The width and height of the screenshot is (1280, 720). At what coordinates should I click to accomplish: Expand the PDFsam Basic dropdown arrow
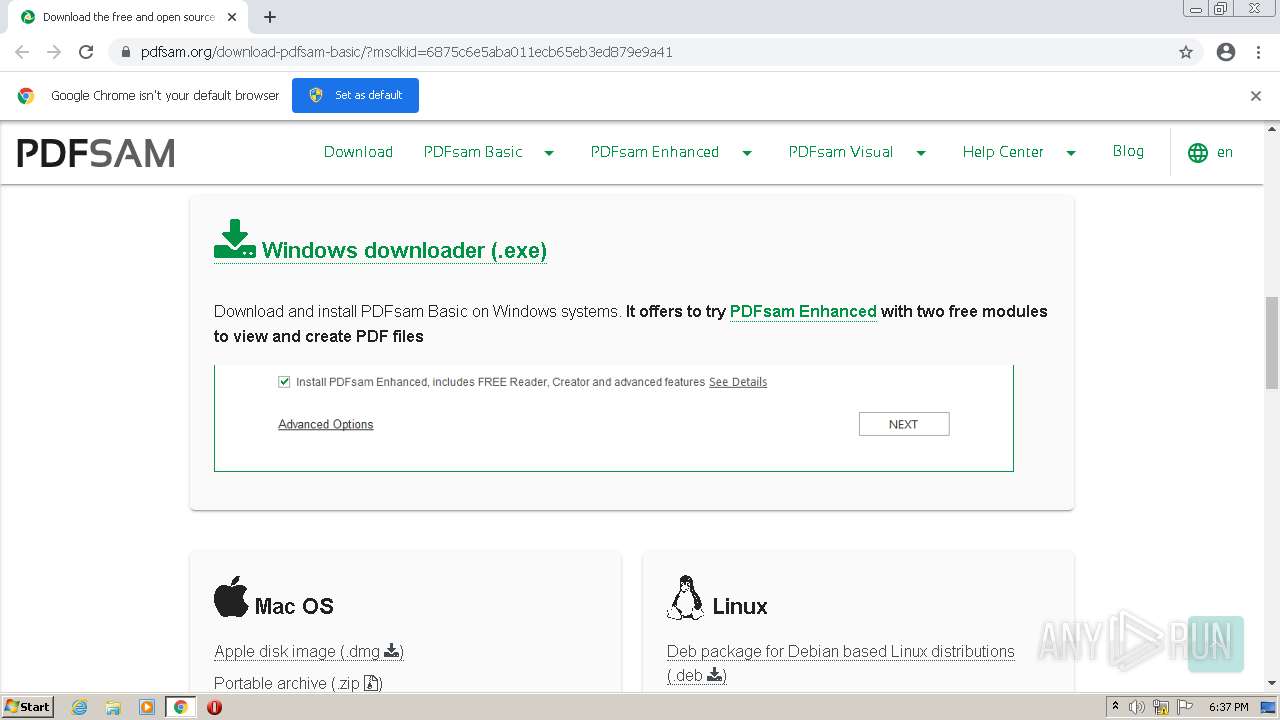click(549, 153)
